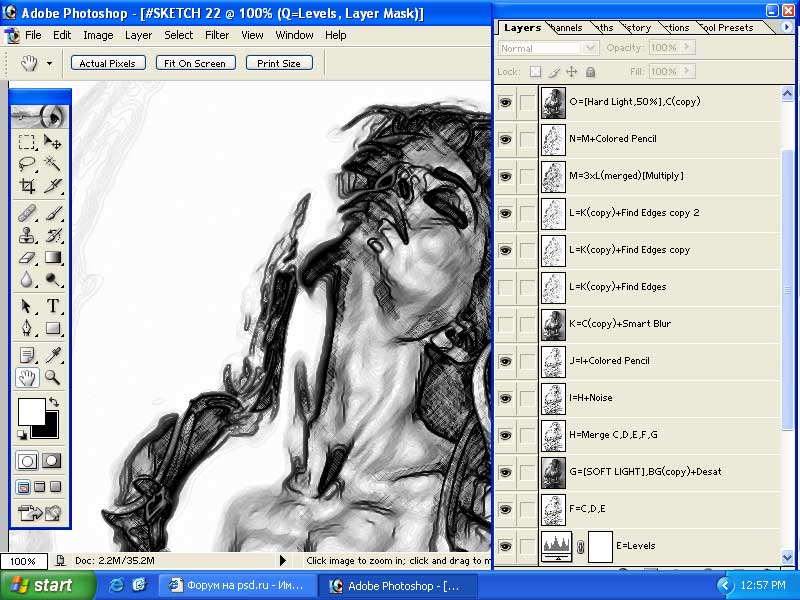Select the Type tool

coord(53,306)
